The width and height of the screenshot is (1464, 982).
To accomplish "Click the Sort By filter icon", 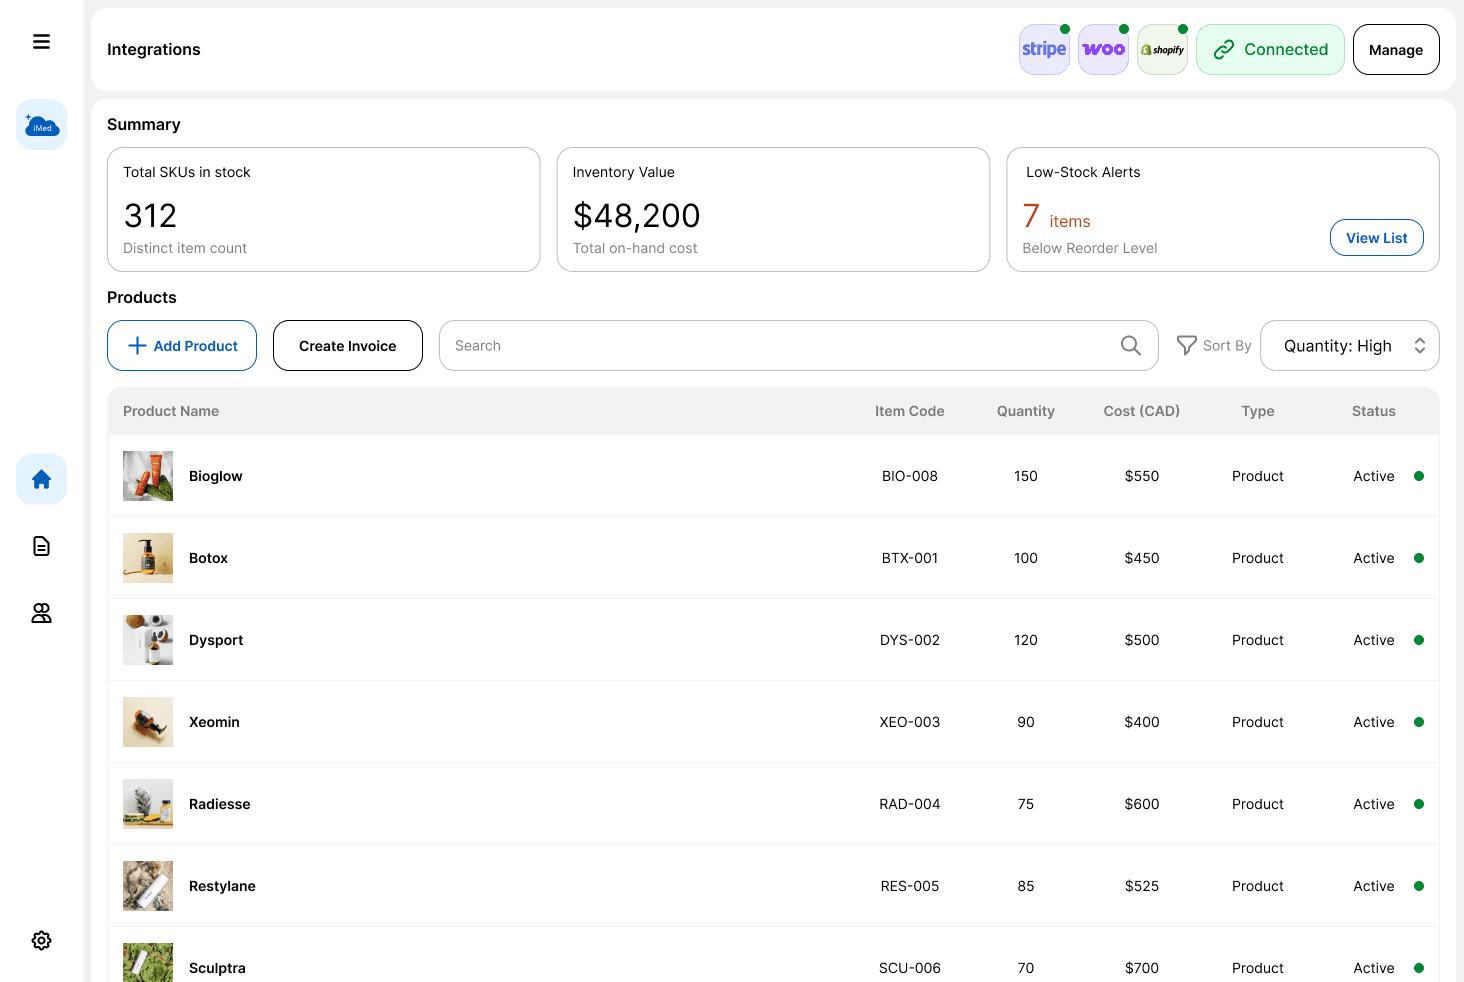I will tap(1187, 346).
